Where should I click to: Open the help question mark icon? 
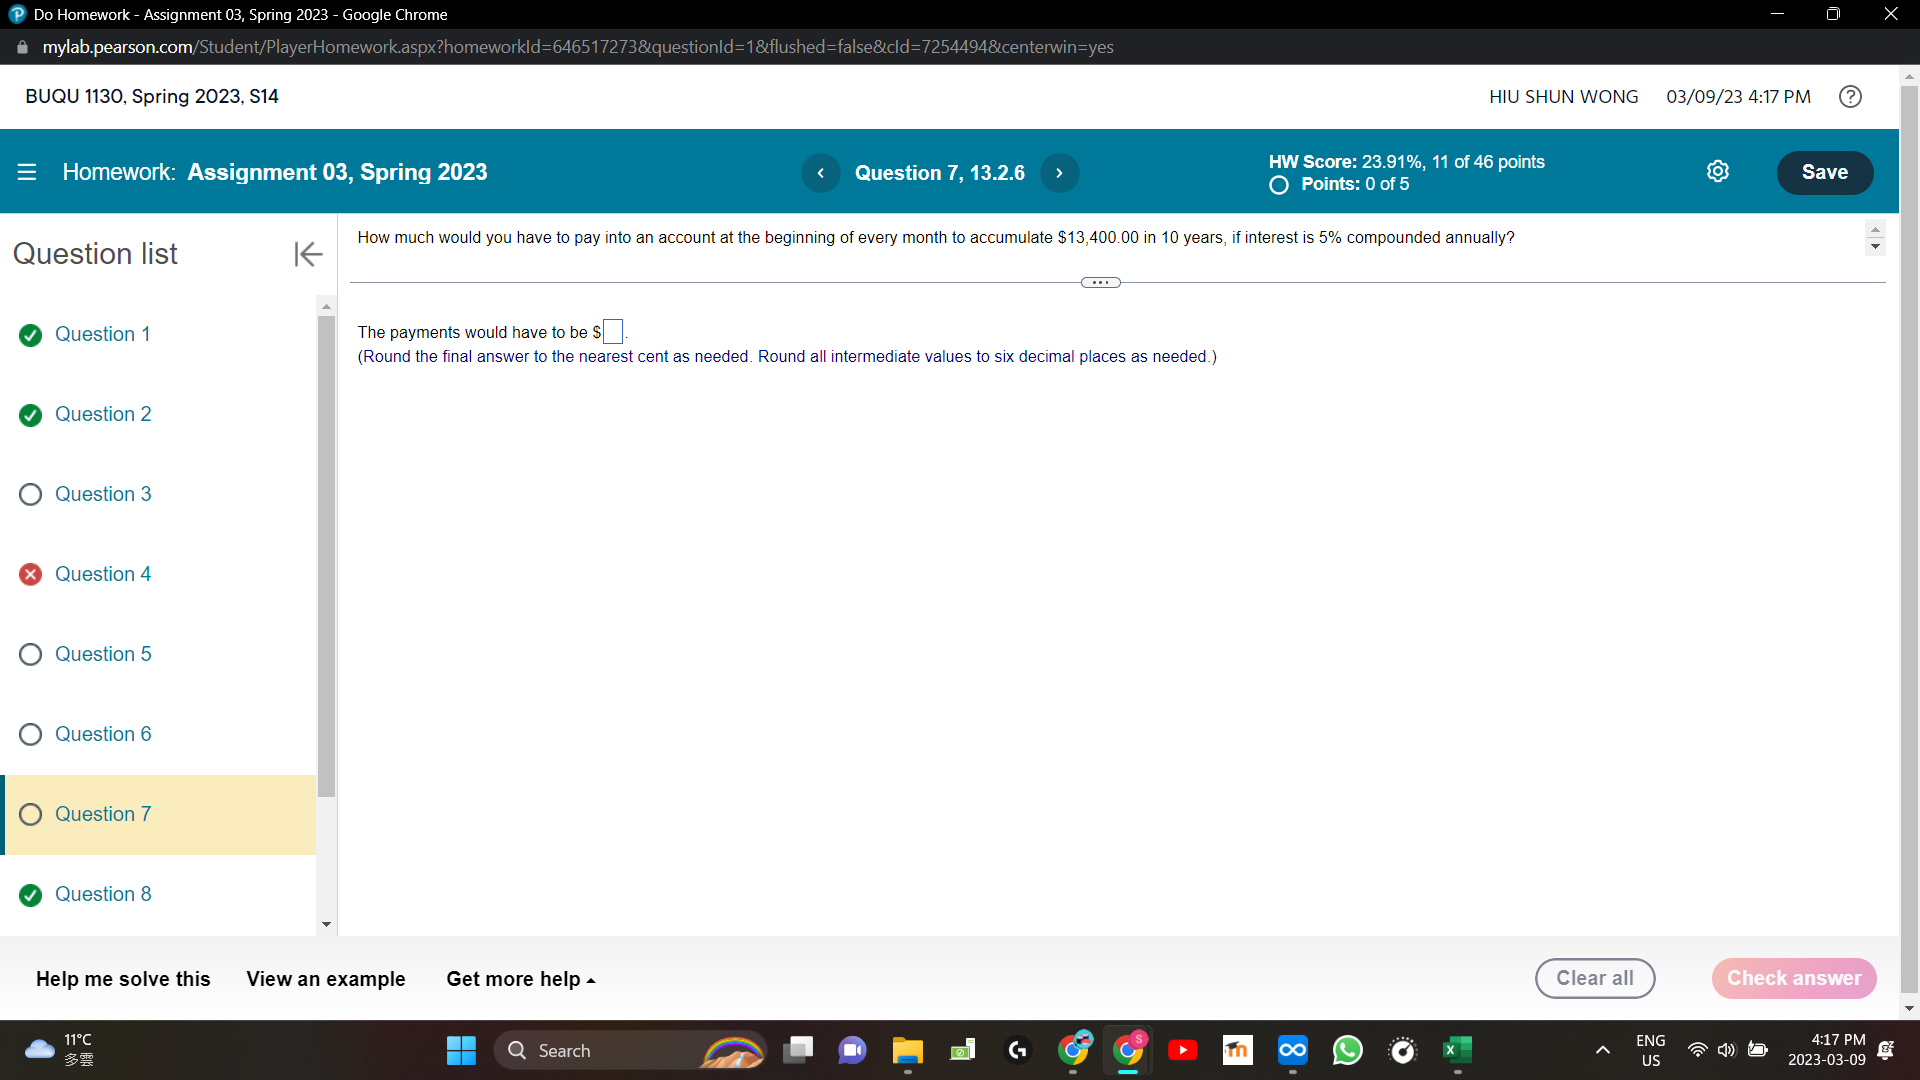click(x=1850, y=96)
